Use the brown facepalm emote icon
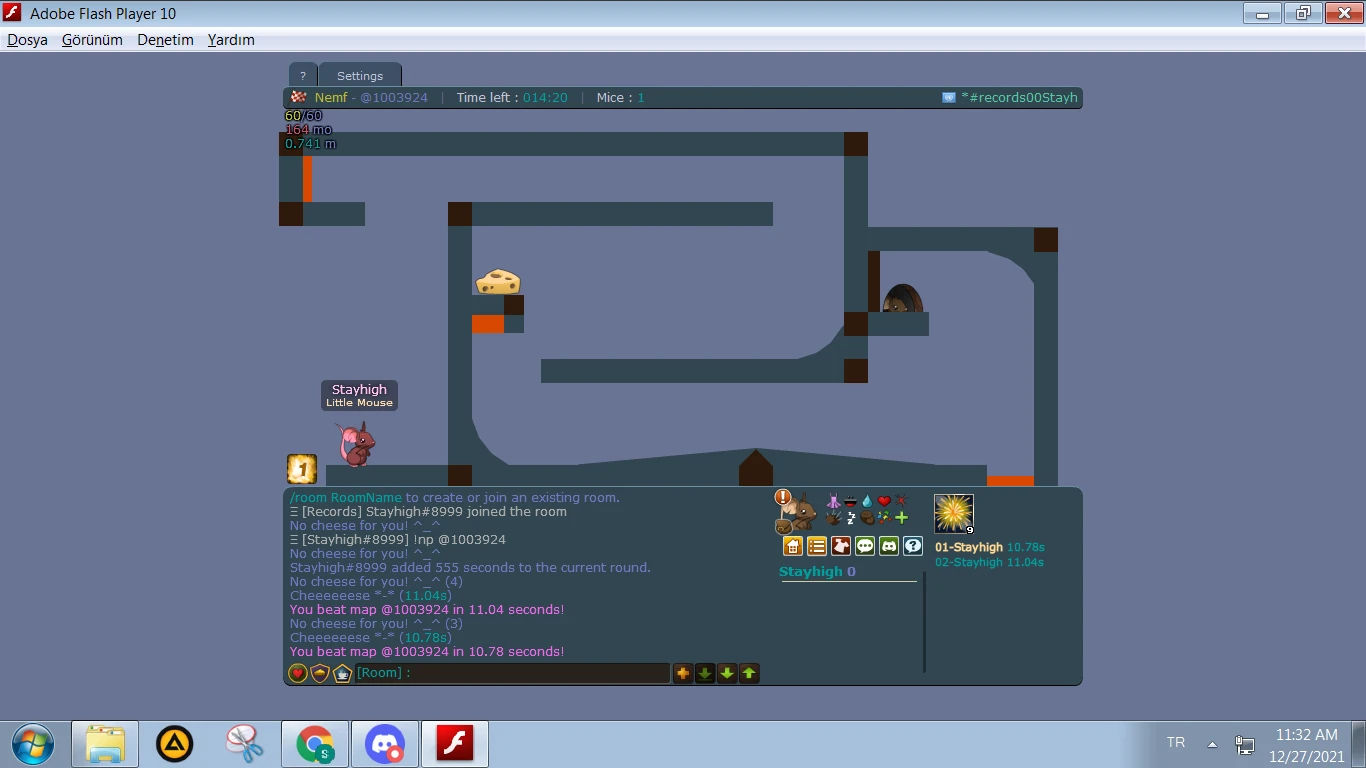This screenshot has width=1366, height=768. tap(867, 518)
